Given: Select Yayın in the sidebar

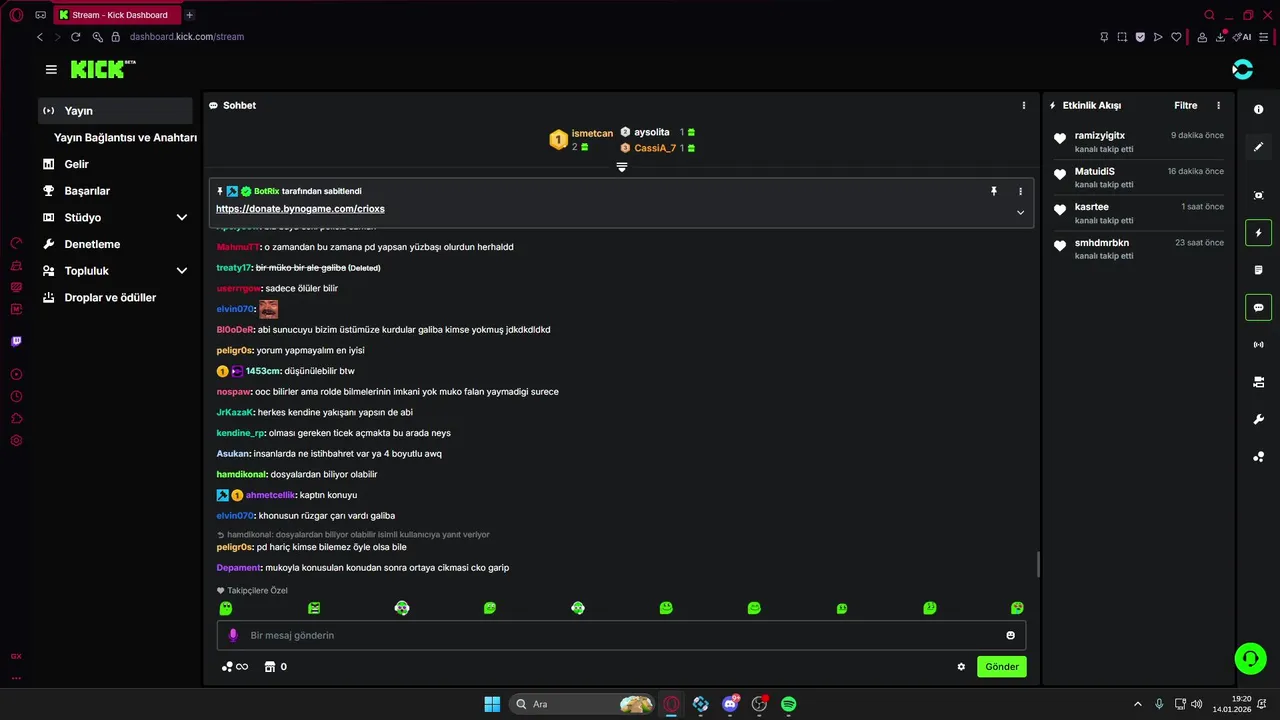Looking at the screenshot, I should (115, 111).
